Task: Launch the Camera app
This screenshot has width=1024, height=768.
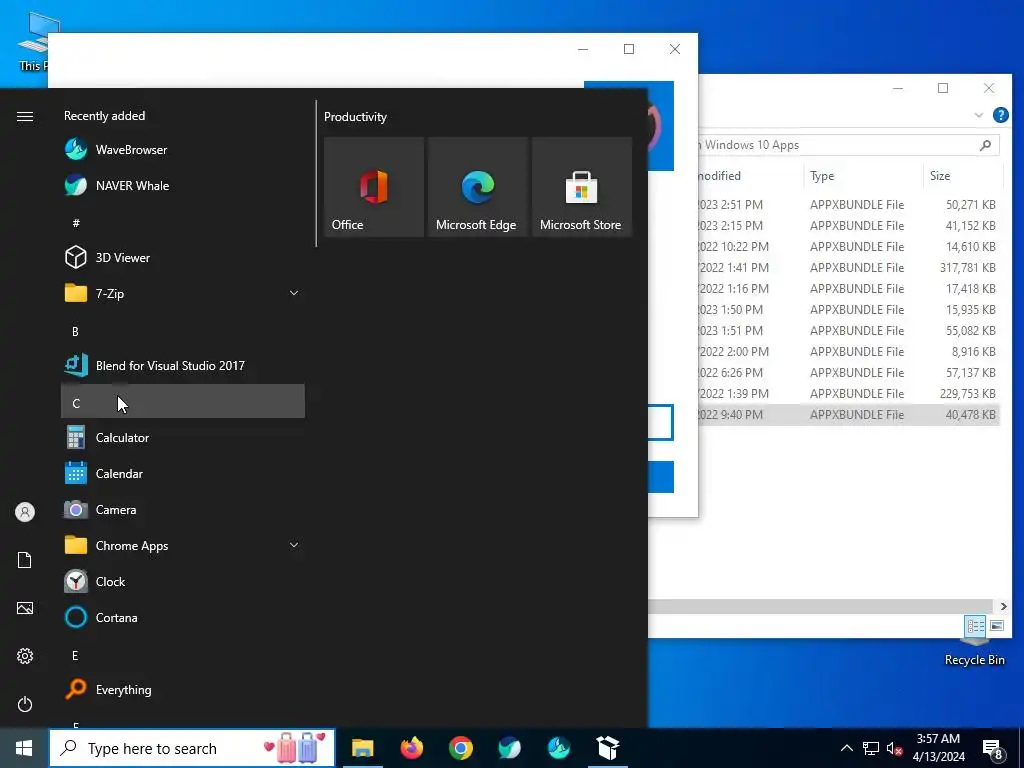Action: click(183, 509)
